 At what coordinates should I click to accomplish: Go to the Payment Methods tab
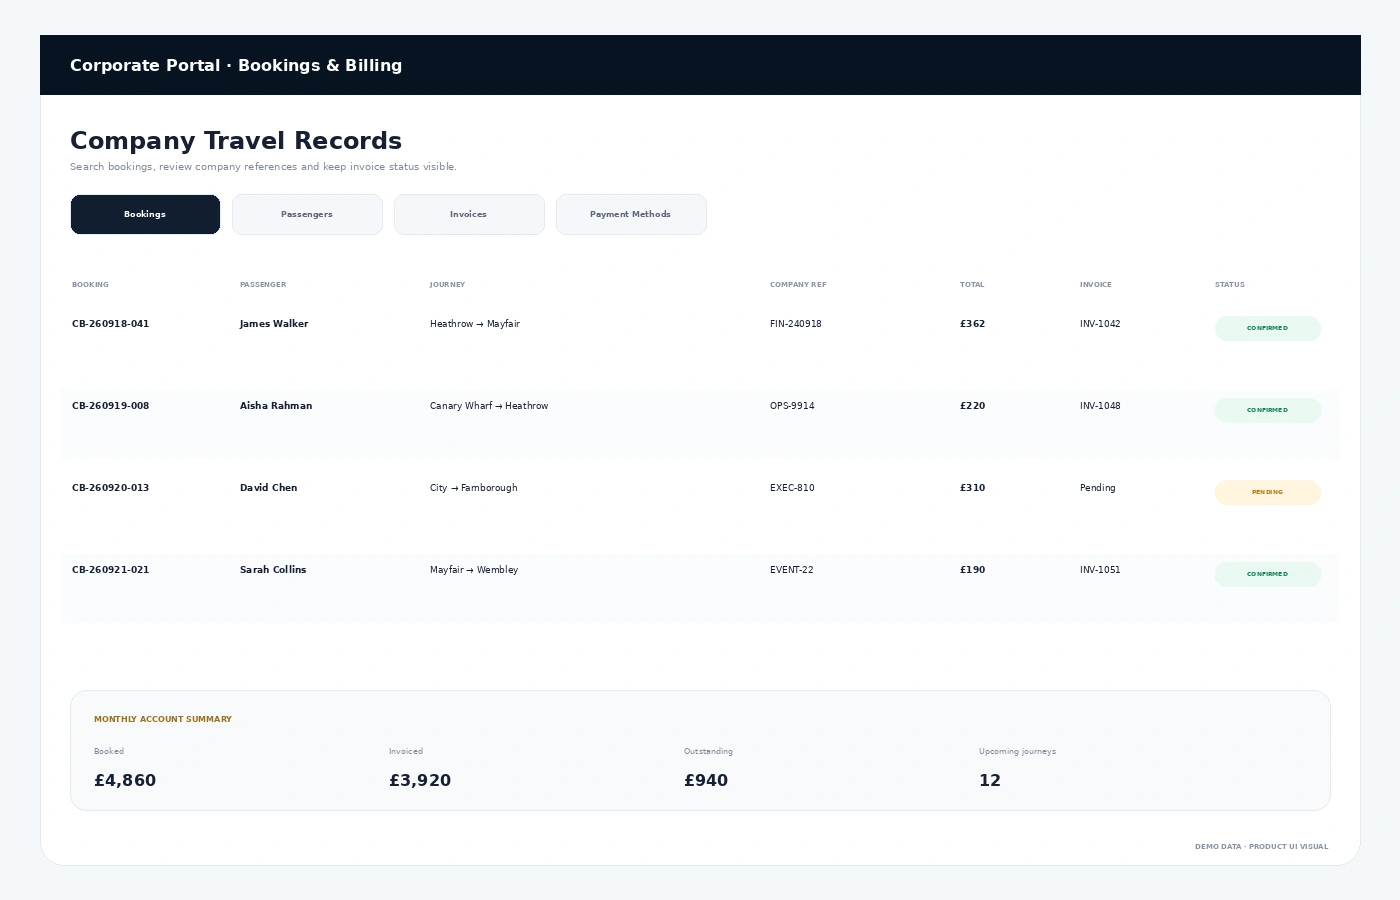pyautogui.click(x=631, y=214)
